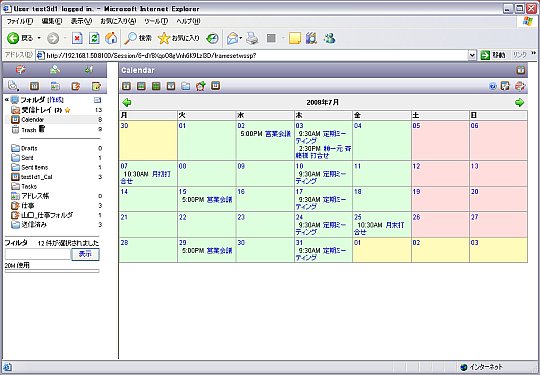
Task: Open the ファイル menu
Action: [20, 21]
